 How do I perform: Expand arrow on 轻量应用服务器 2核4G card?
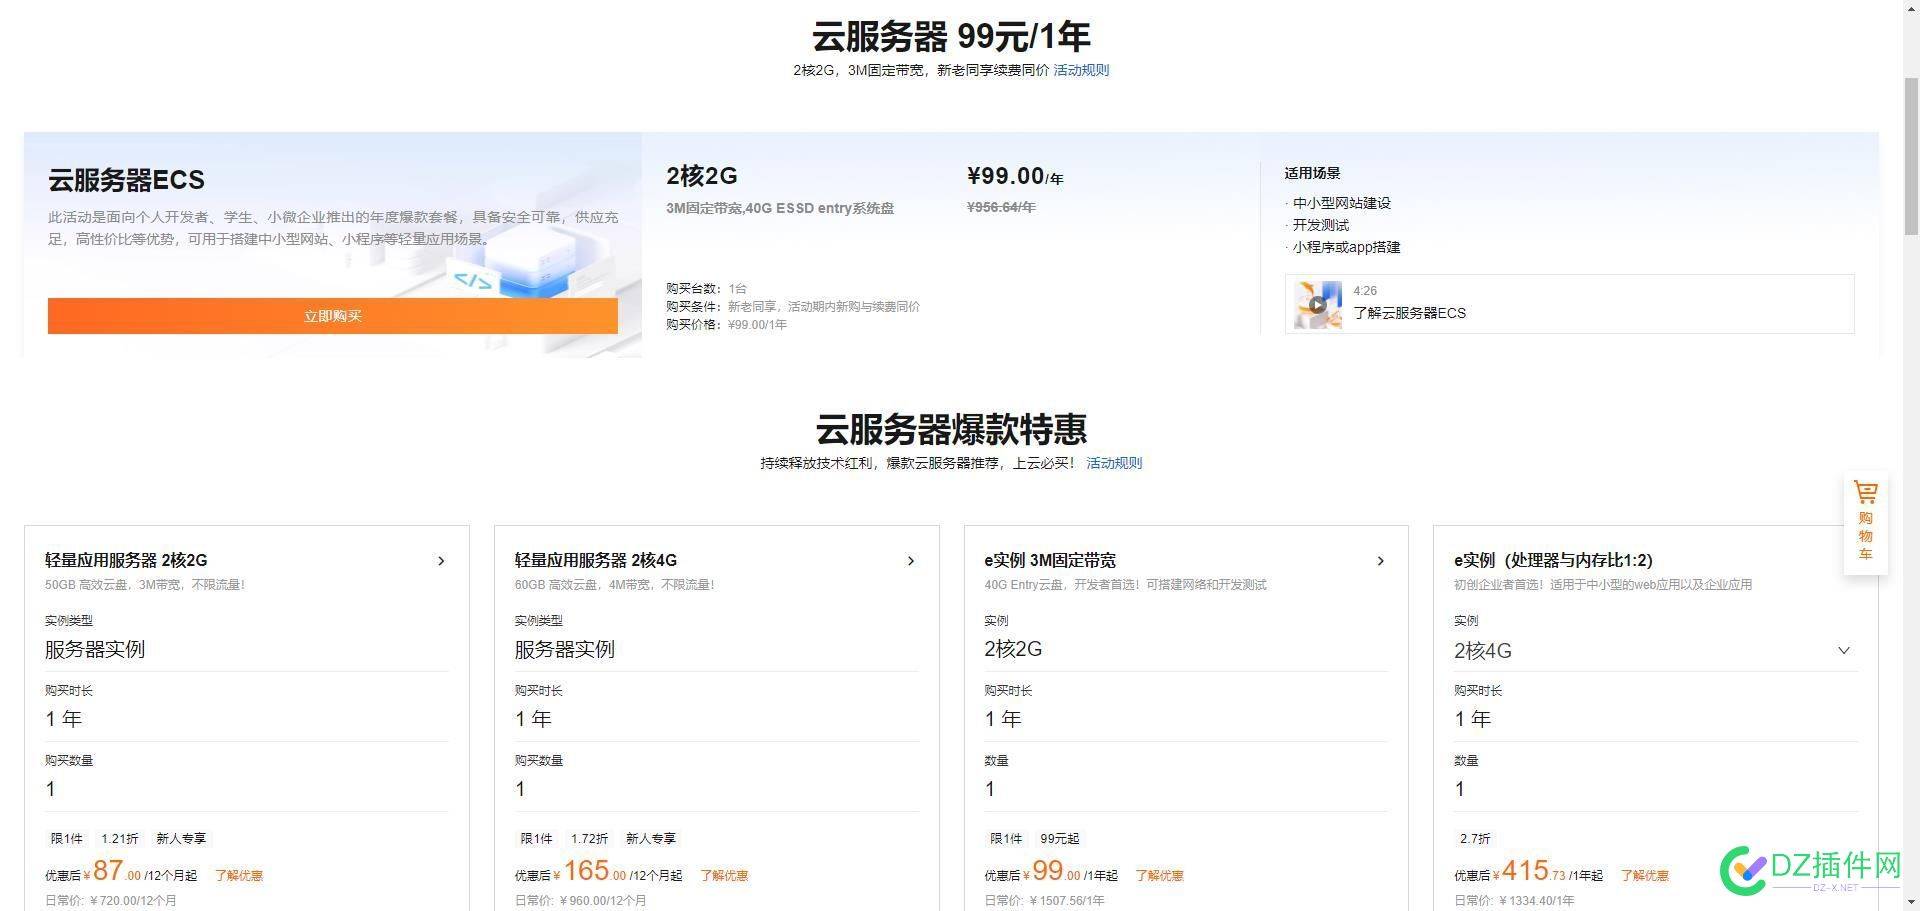click(x=911, y=561)
